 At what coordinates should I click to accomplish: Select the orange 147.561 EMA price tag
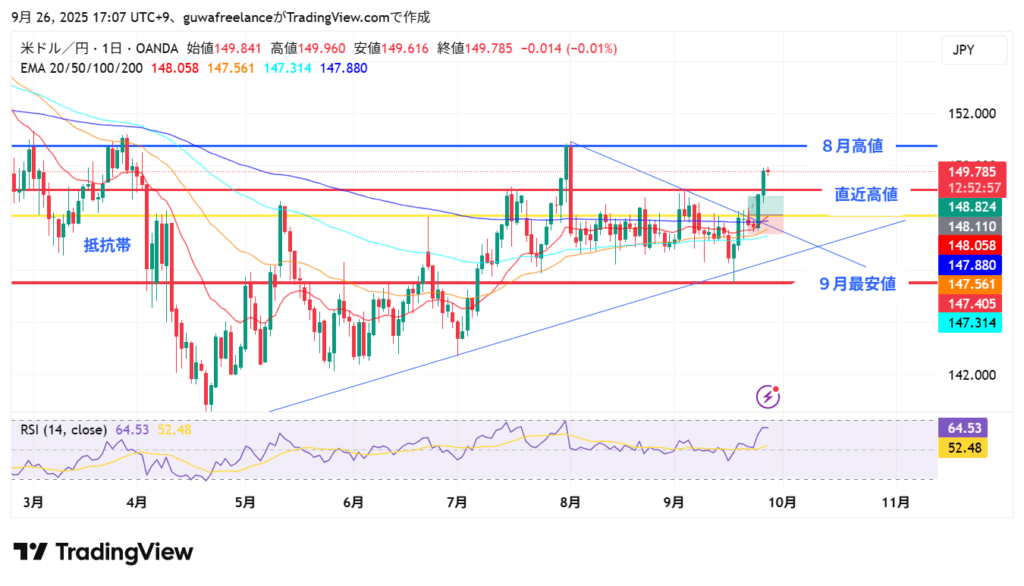click(x=970, y=284)
